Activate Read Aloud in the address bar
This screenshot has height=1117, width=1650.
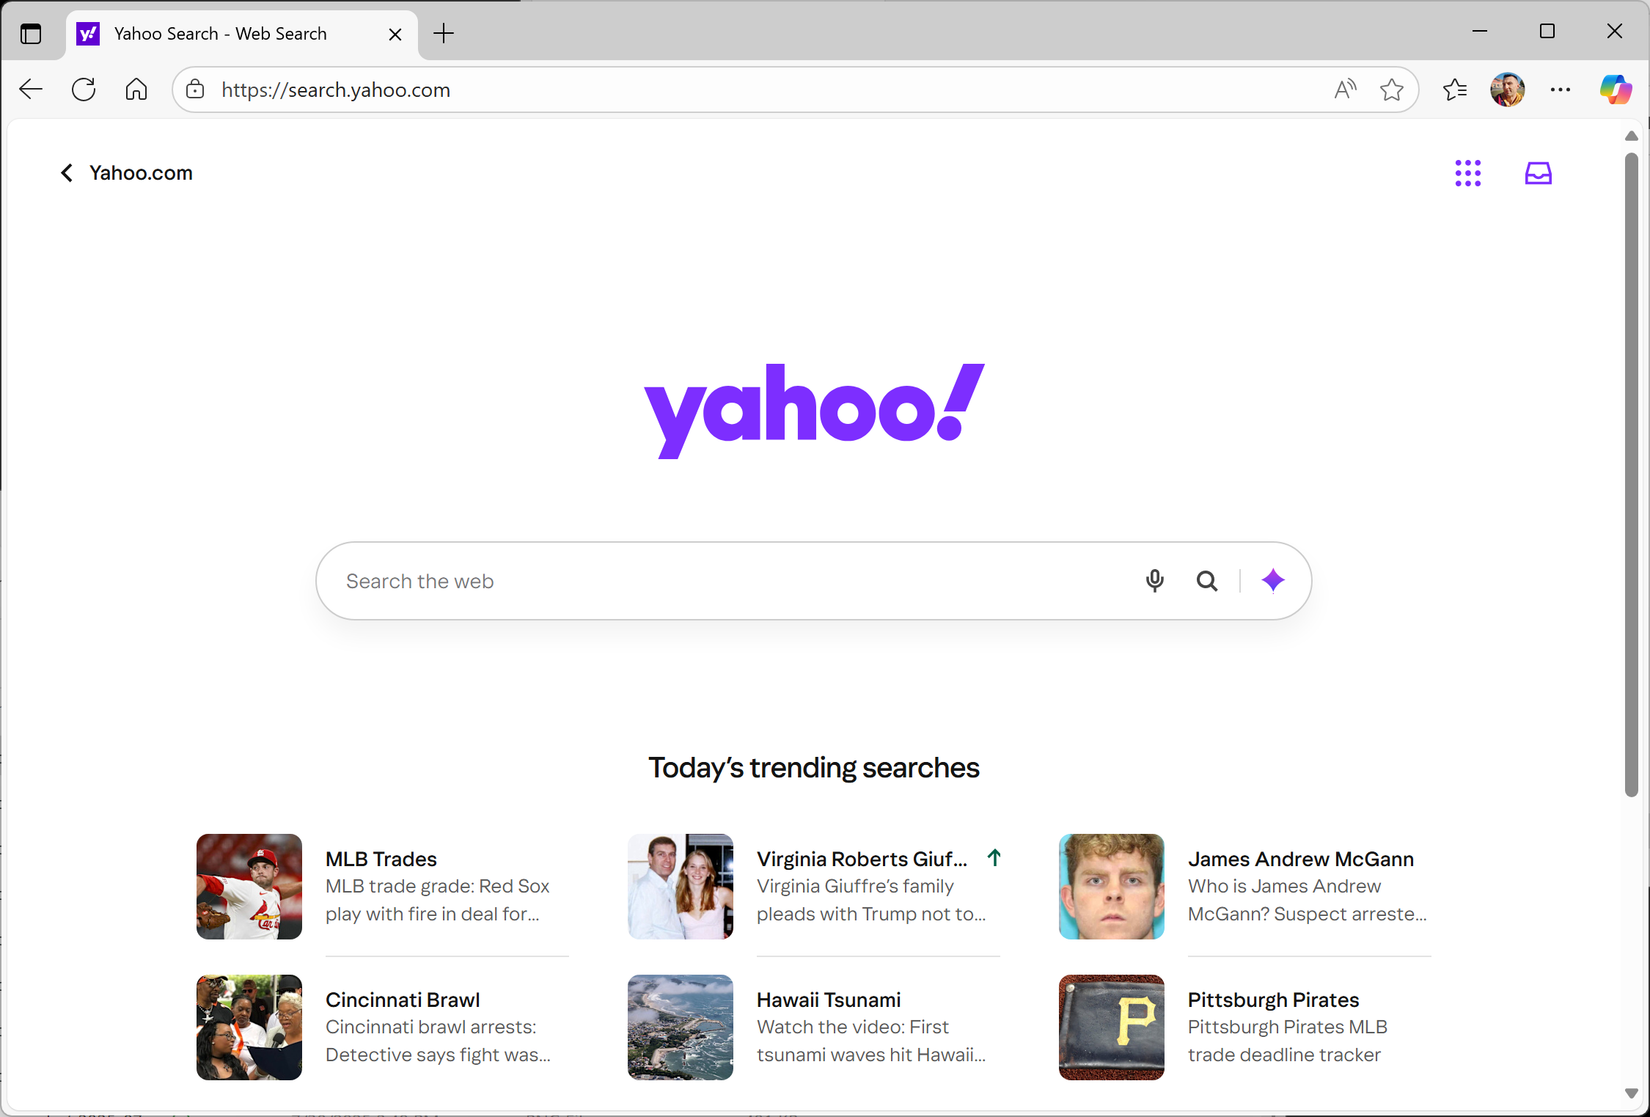[x=1345, y=89]
